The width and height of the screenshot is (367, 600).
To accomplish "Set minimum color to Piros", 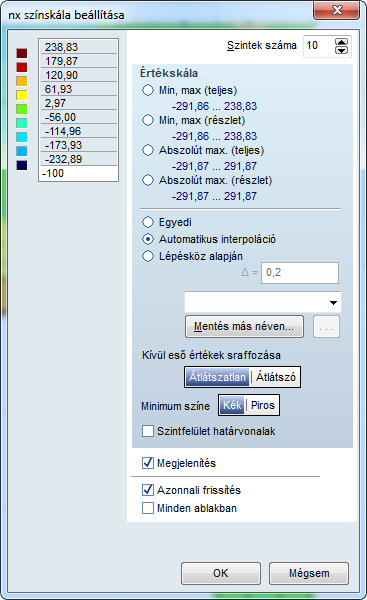I will [x=263, y=405].
